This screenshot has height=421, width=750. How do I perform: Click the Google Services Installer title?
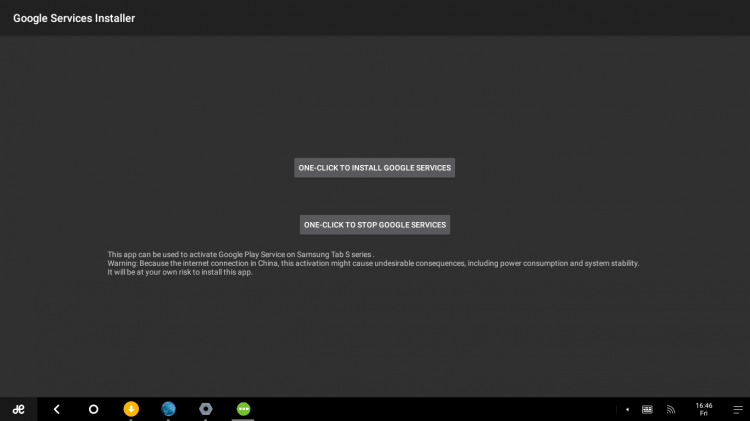[74, 18]
